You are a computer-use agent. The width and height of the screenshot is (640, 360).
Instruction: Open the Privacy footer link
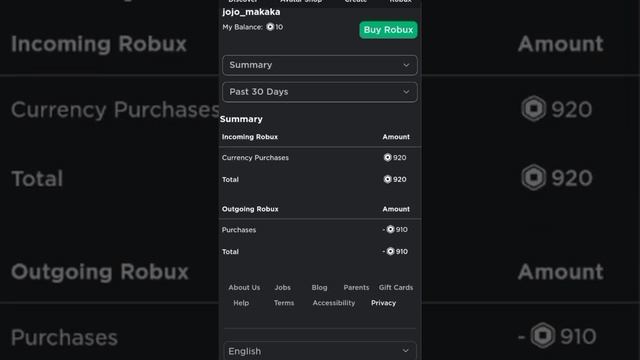[x=383, y=303]
